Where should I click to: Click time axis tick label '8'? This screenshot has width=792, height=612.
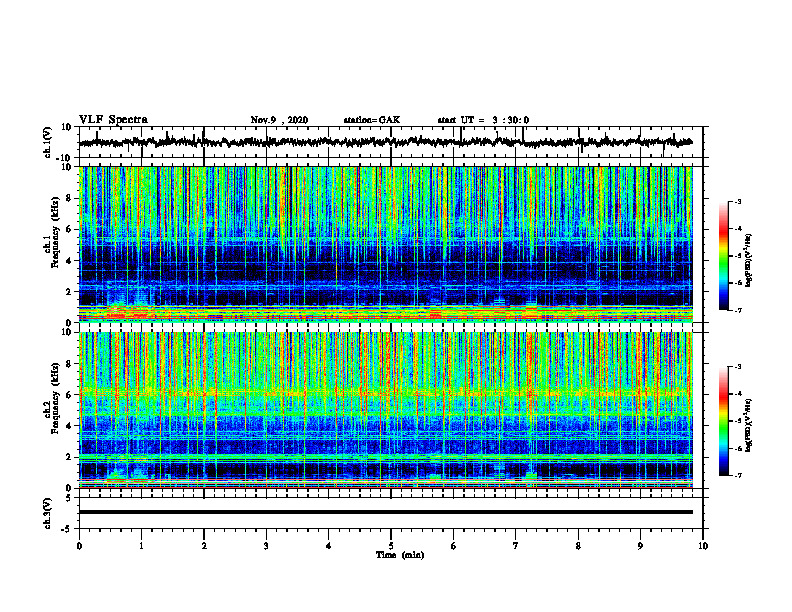click(578, 546)
